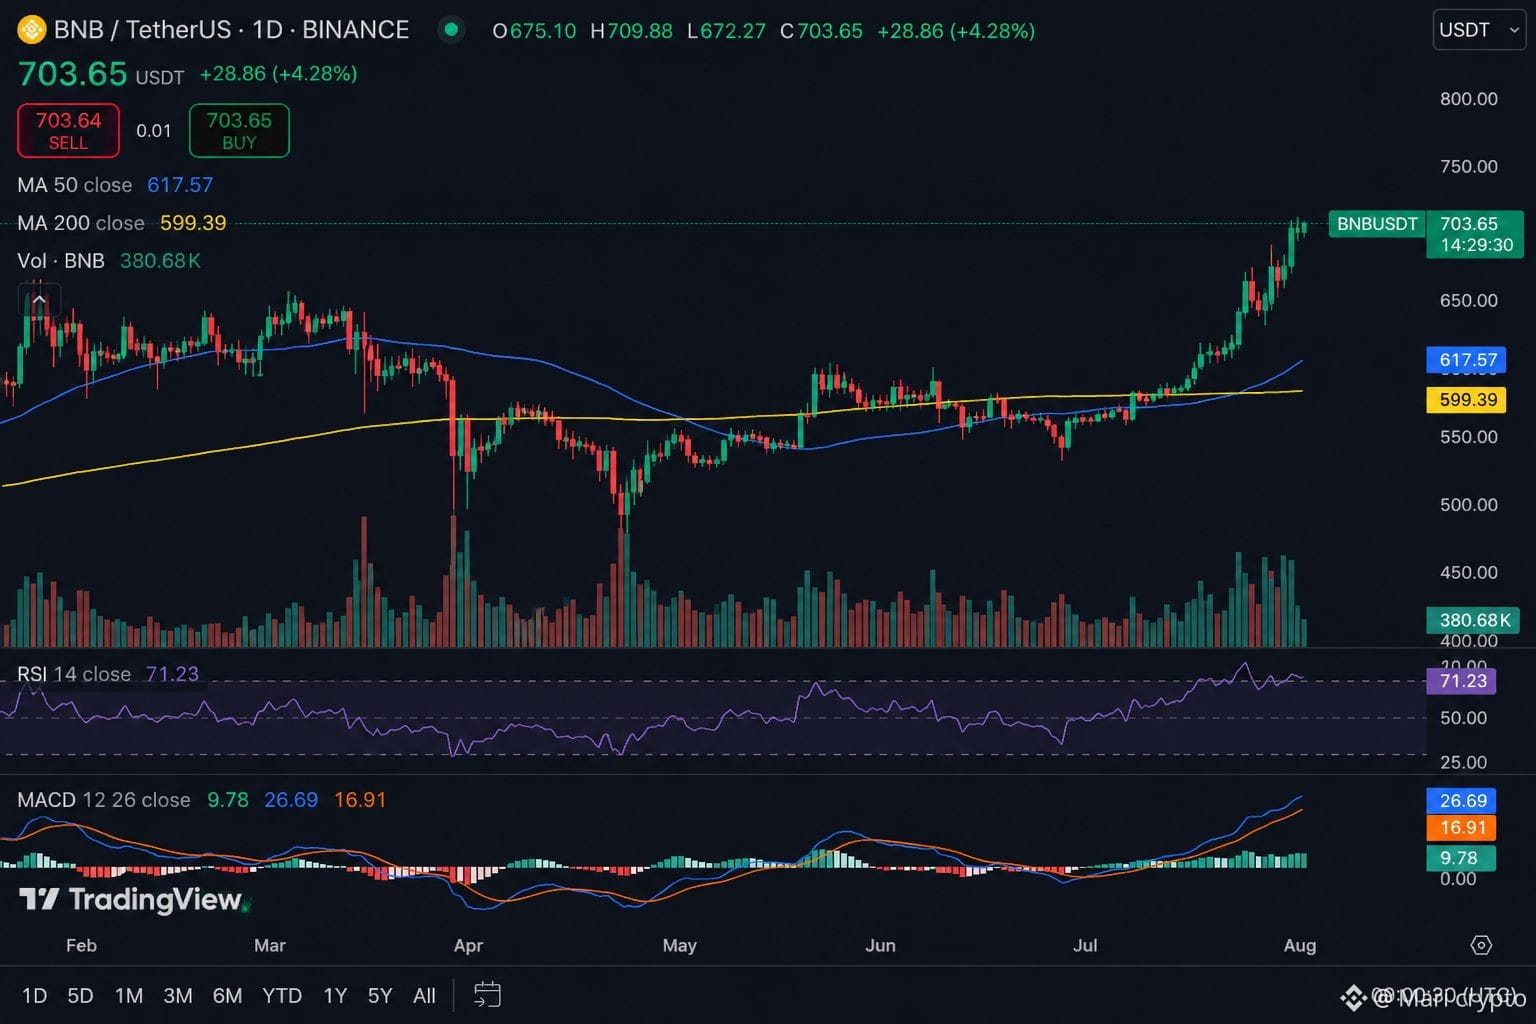The height and width of the screenshot is (1024, 1536).
Task: Click the red 703.64 SELL button
Action: pos(68,130)
